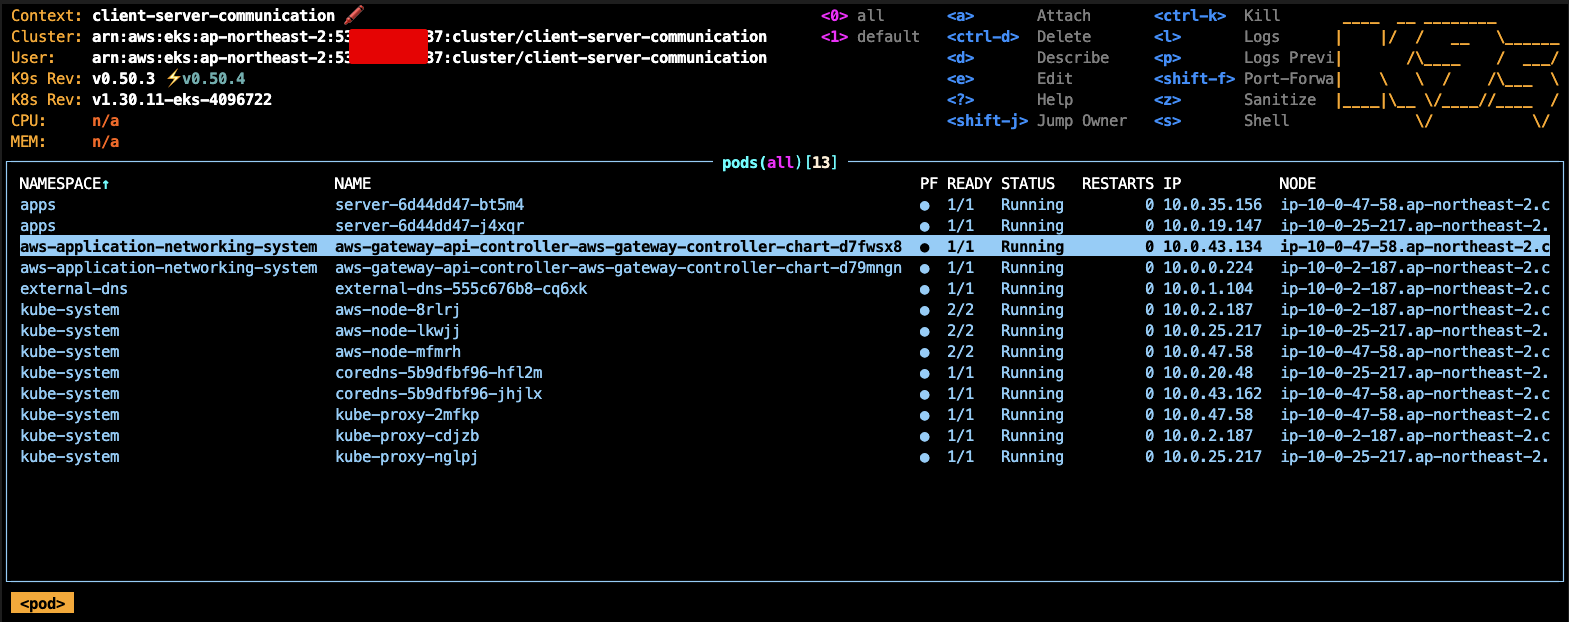The image size is (1569, 622).
Task: Click the Describe command hint
Action: [1073, 58]
